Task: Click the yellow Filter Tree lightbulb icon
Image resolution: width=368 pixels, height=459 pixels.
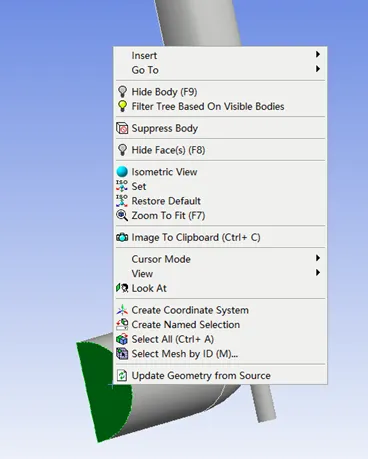Action: tap(122, 106)
